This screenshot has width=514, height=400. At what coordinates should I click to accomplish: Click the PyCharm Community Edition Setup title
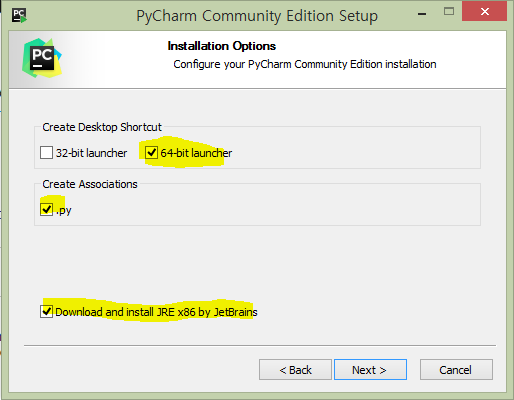tap(257, 16)
